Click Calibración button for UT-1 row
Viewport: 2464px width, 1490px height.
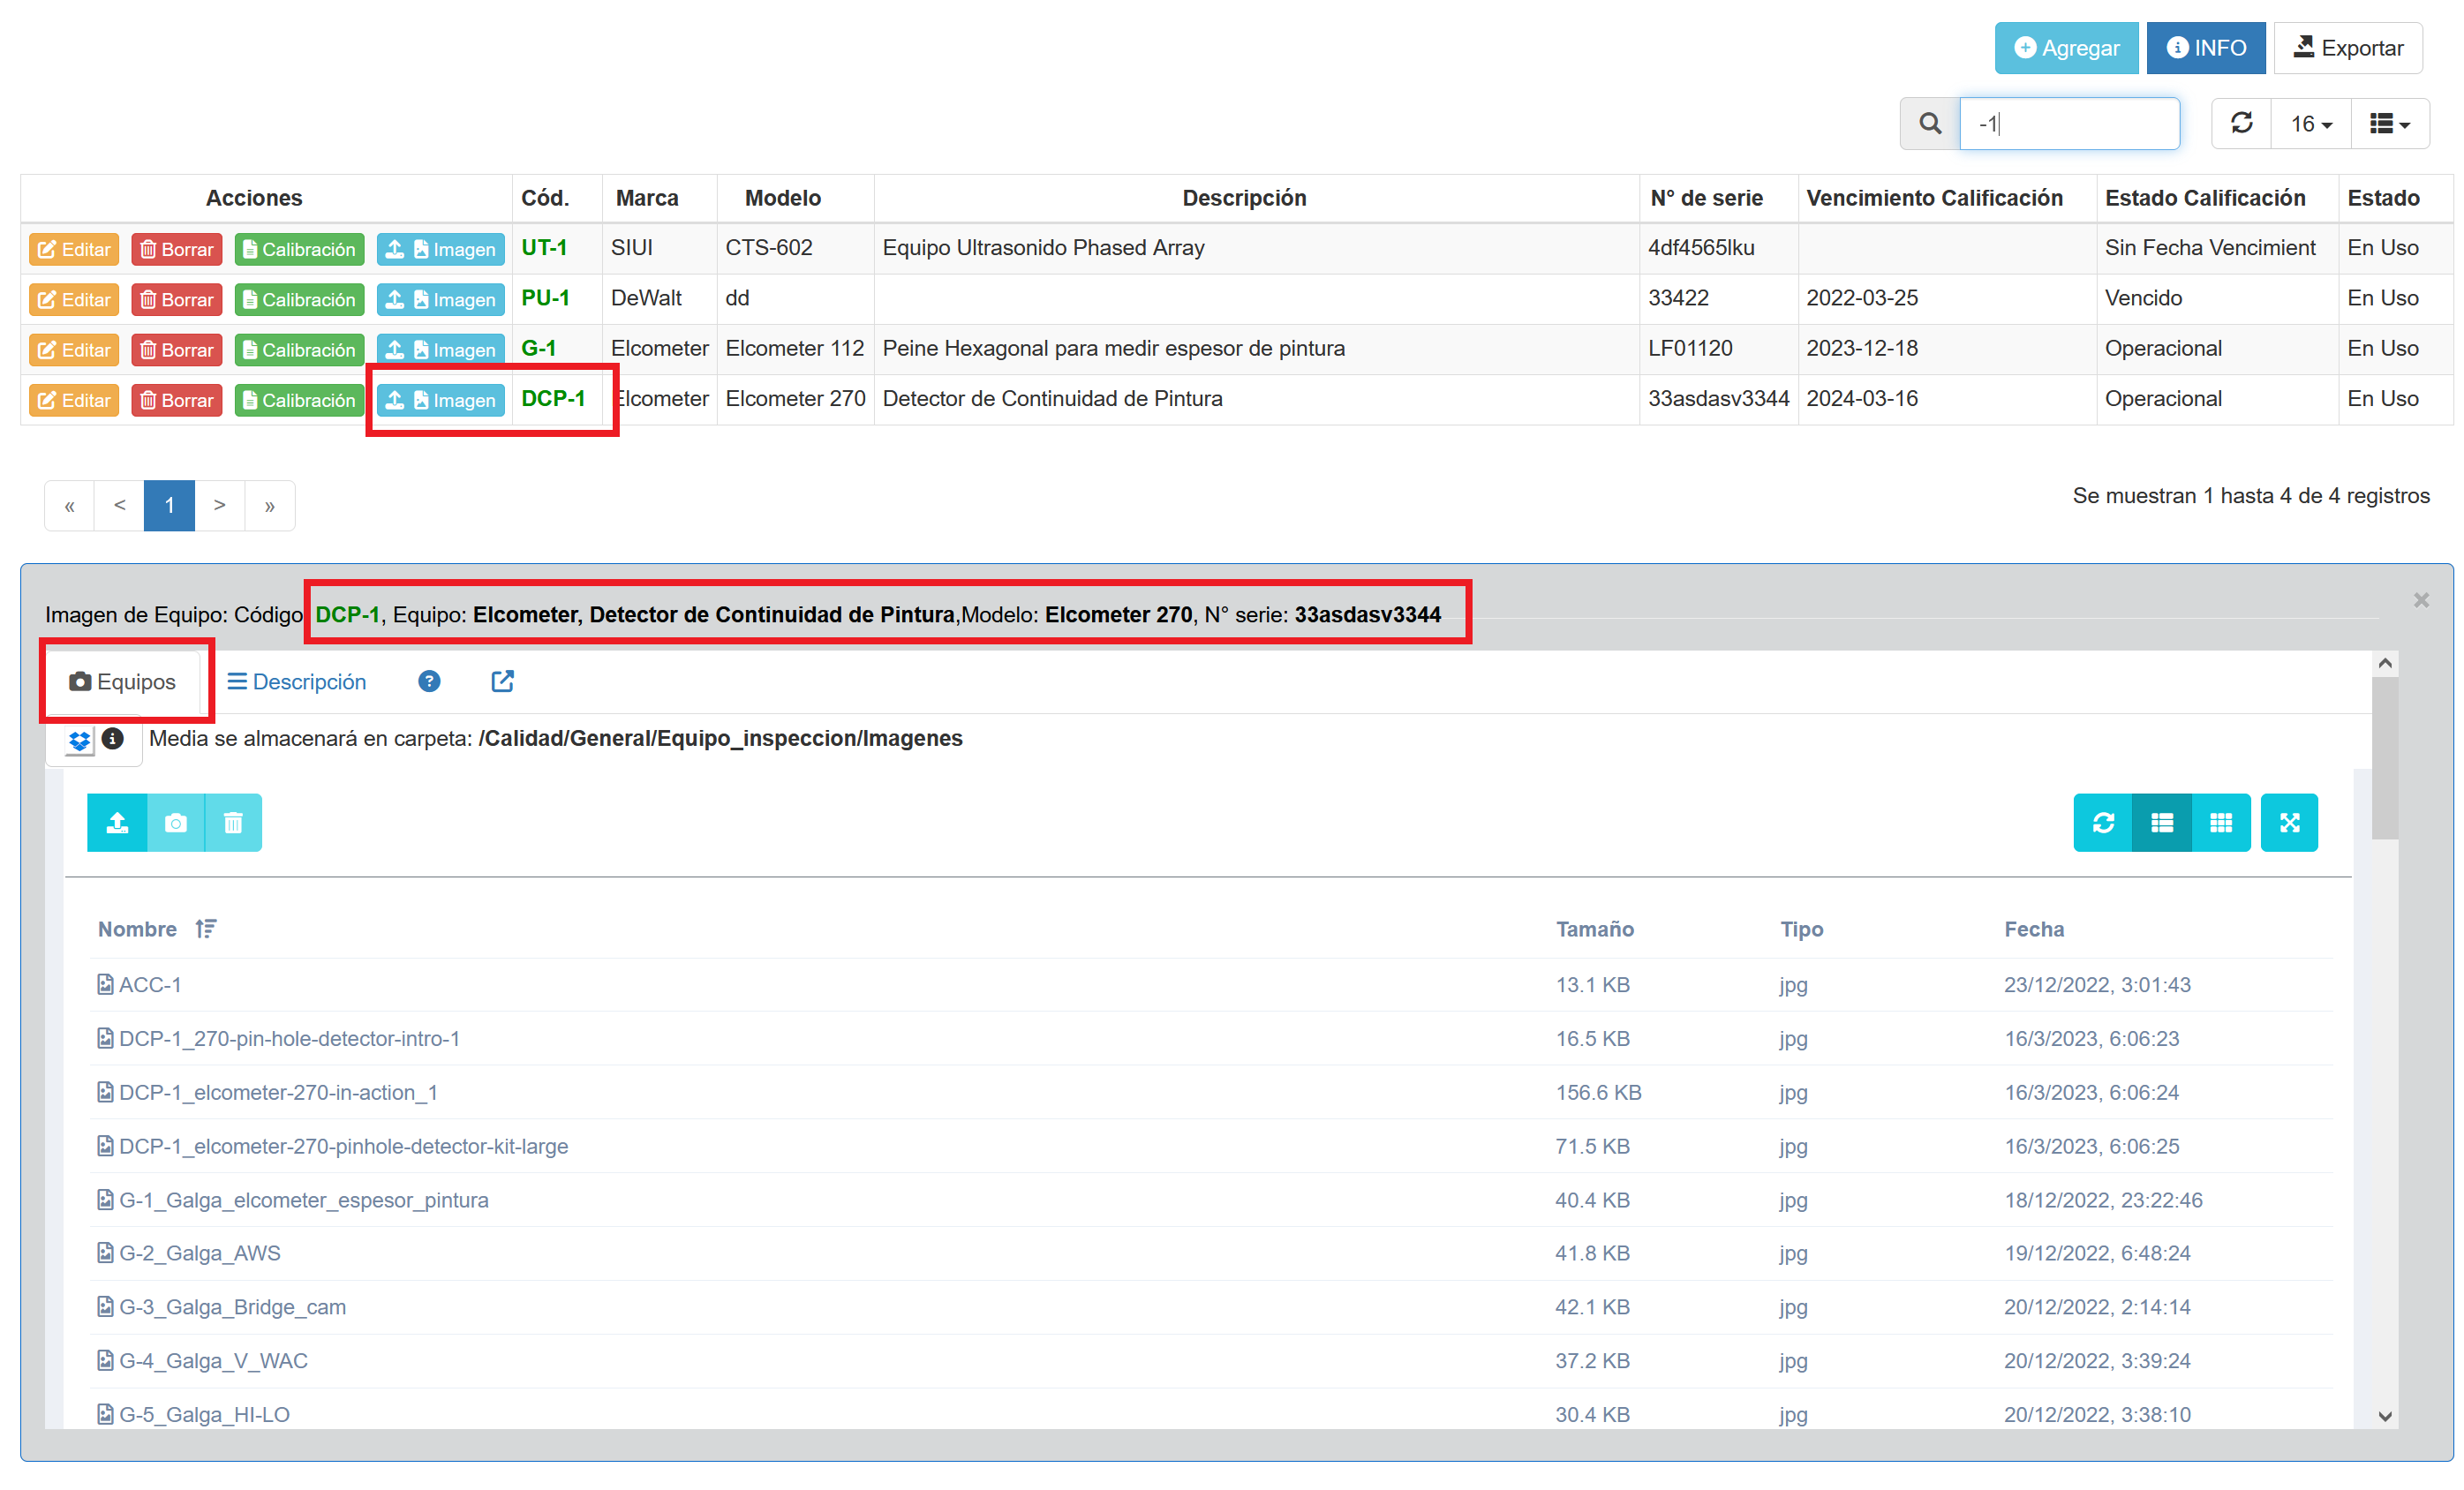click(299, 249)
